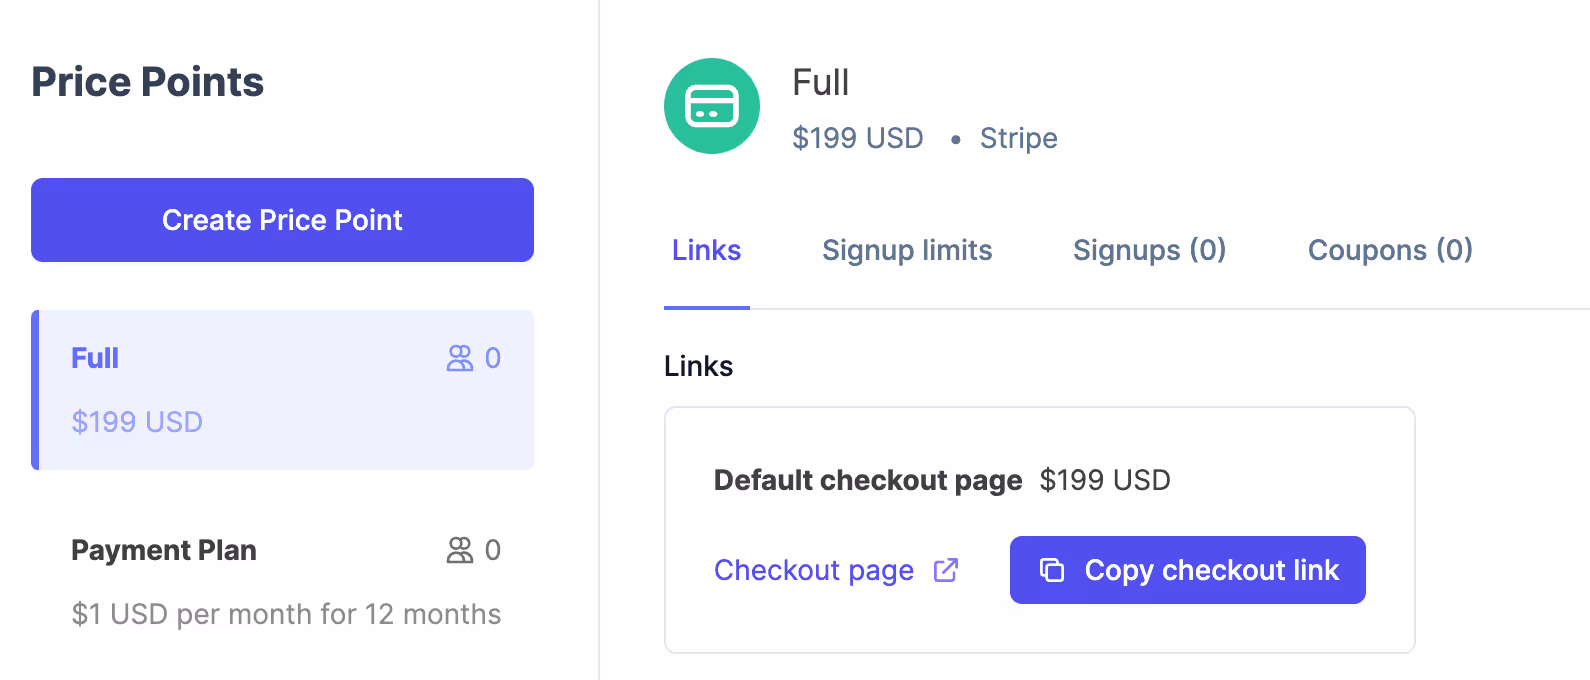Select the Links tab
Screen dimensions: 1590x680
tap(706, 250)
